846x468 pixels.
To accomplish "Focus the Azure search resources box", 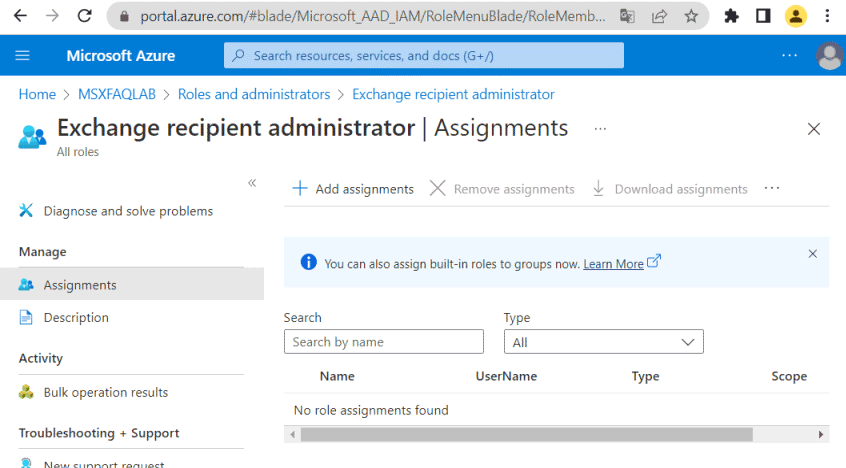I will (424, 56).
